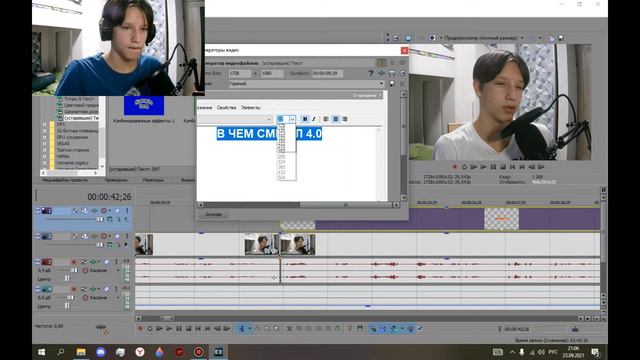Open the edit tool options arrow

(x=249, y=329)
